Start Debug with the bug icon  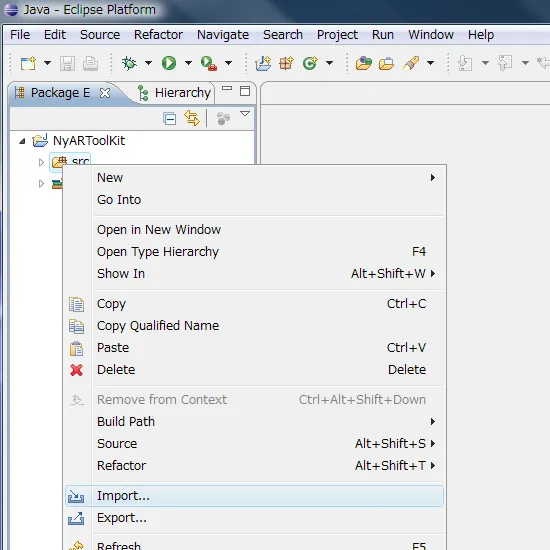coord(129,63)
